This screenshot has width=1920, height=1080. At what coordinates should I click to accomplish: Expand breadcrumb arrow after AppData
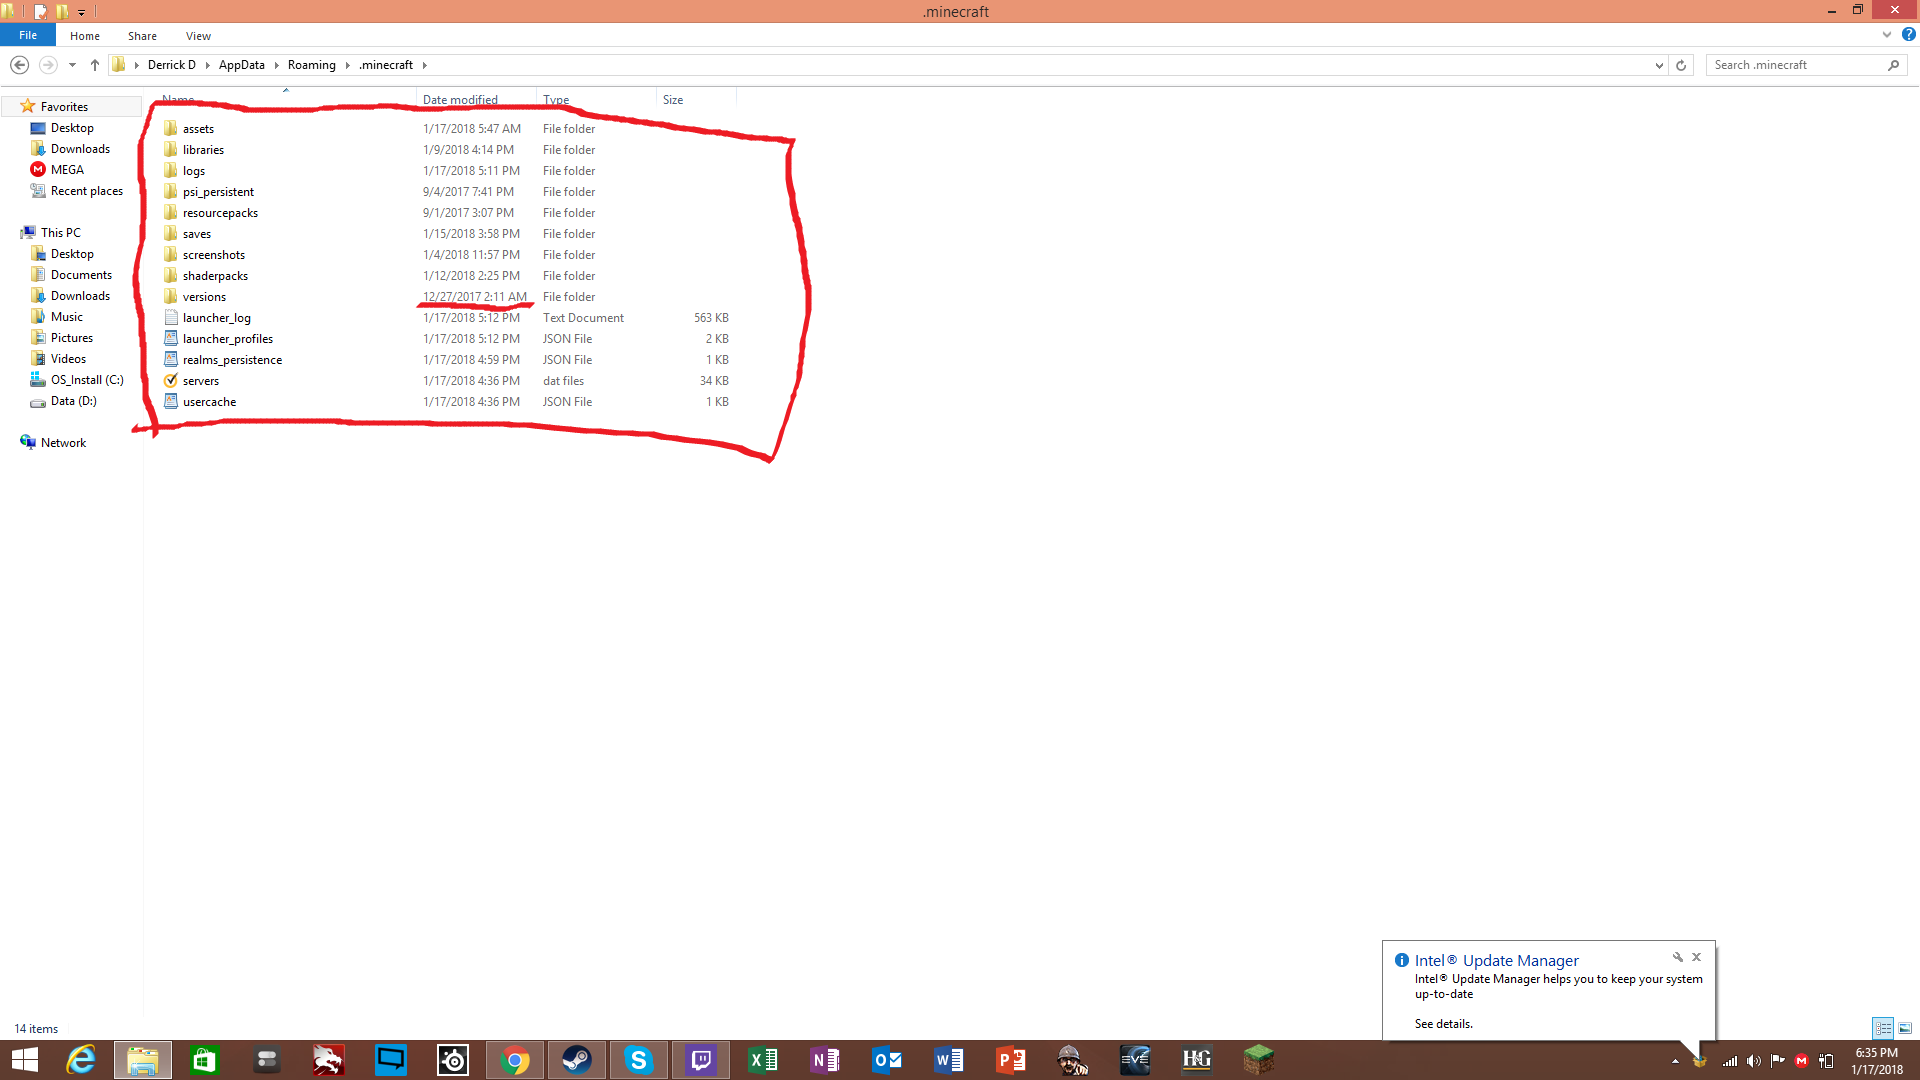[276, 65]
